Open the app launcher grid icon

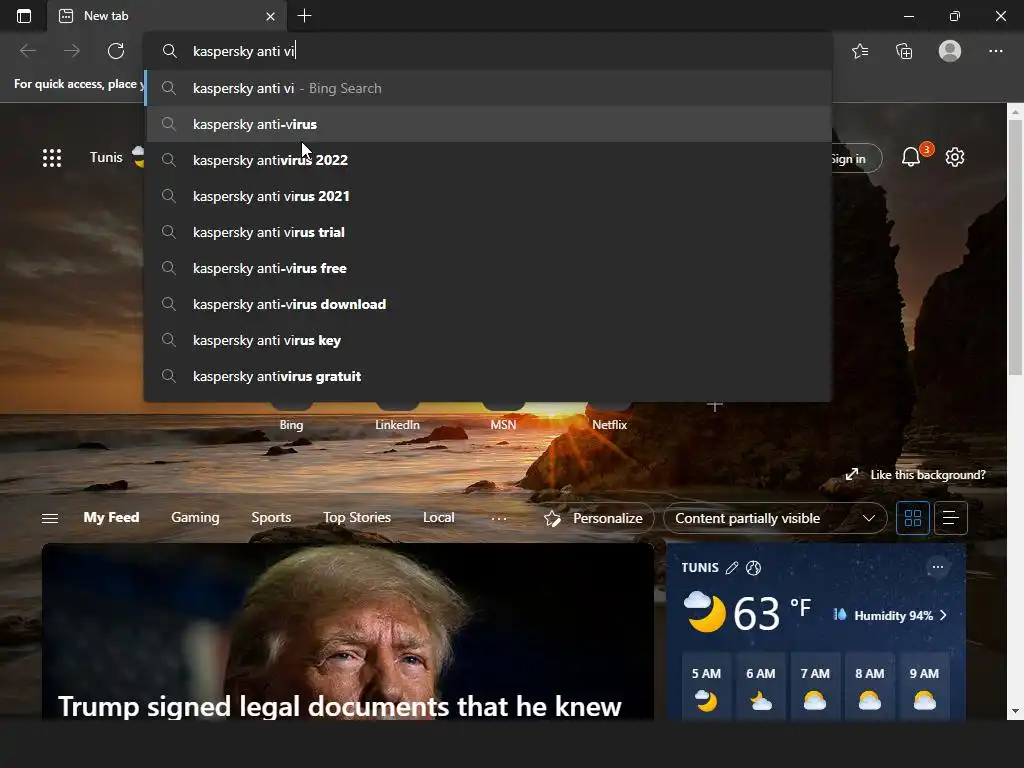pyautogui.click(x=52, y=157)
